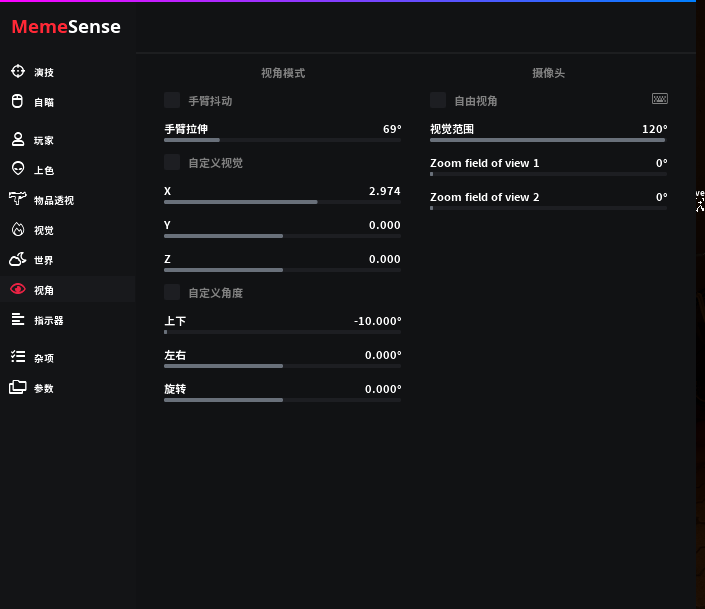The width and height of the screenshot is (705, 609).
Task: Click the 手臂拉伸 slider track
Action: [282, 140]
